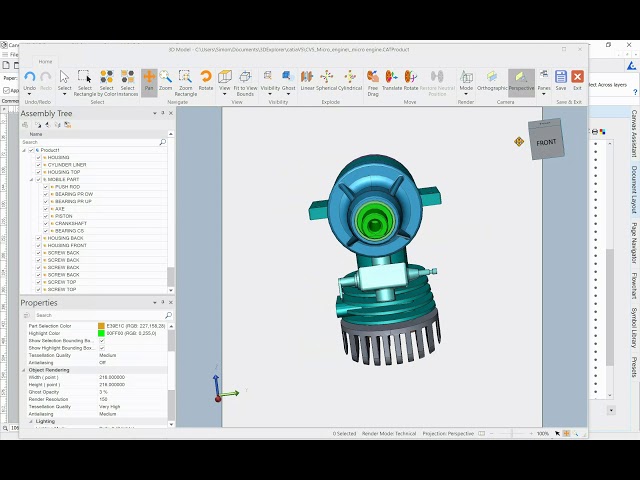Open the Visibility dropdown

point(270,94)
